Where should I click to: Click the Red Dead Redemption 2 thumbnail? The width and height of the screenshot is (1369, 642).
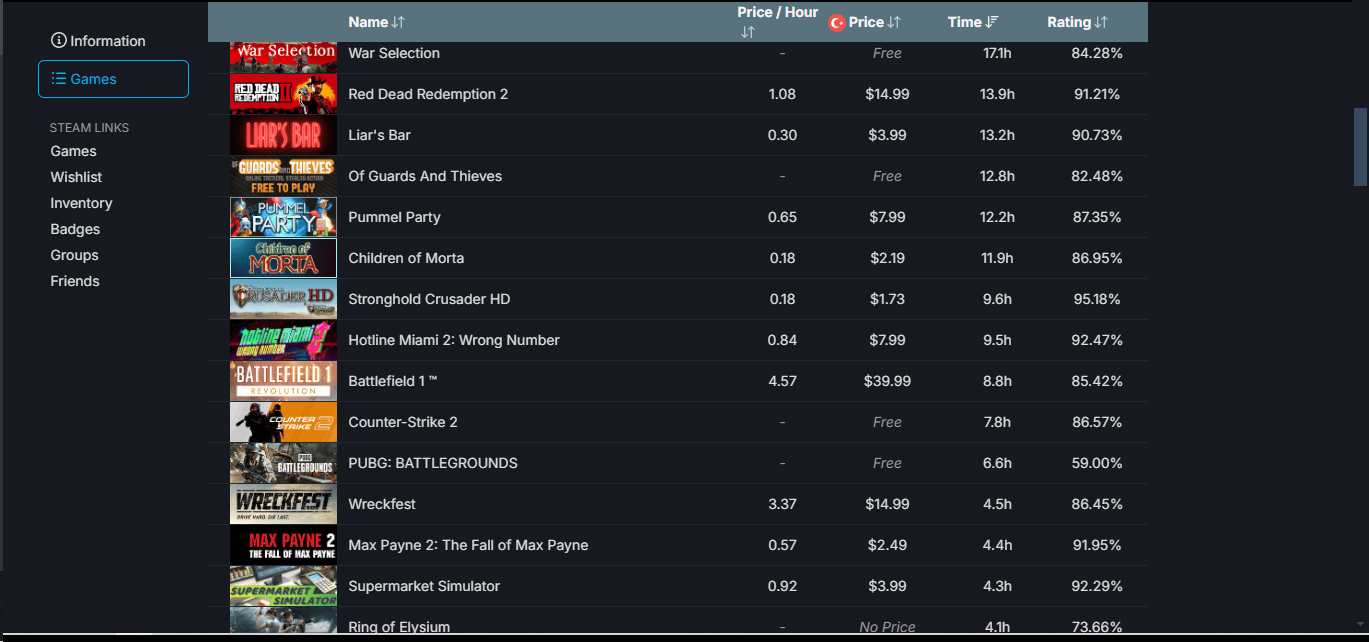(283, 94)
